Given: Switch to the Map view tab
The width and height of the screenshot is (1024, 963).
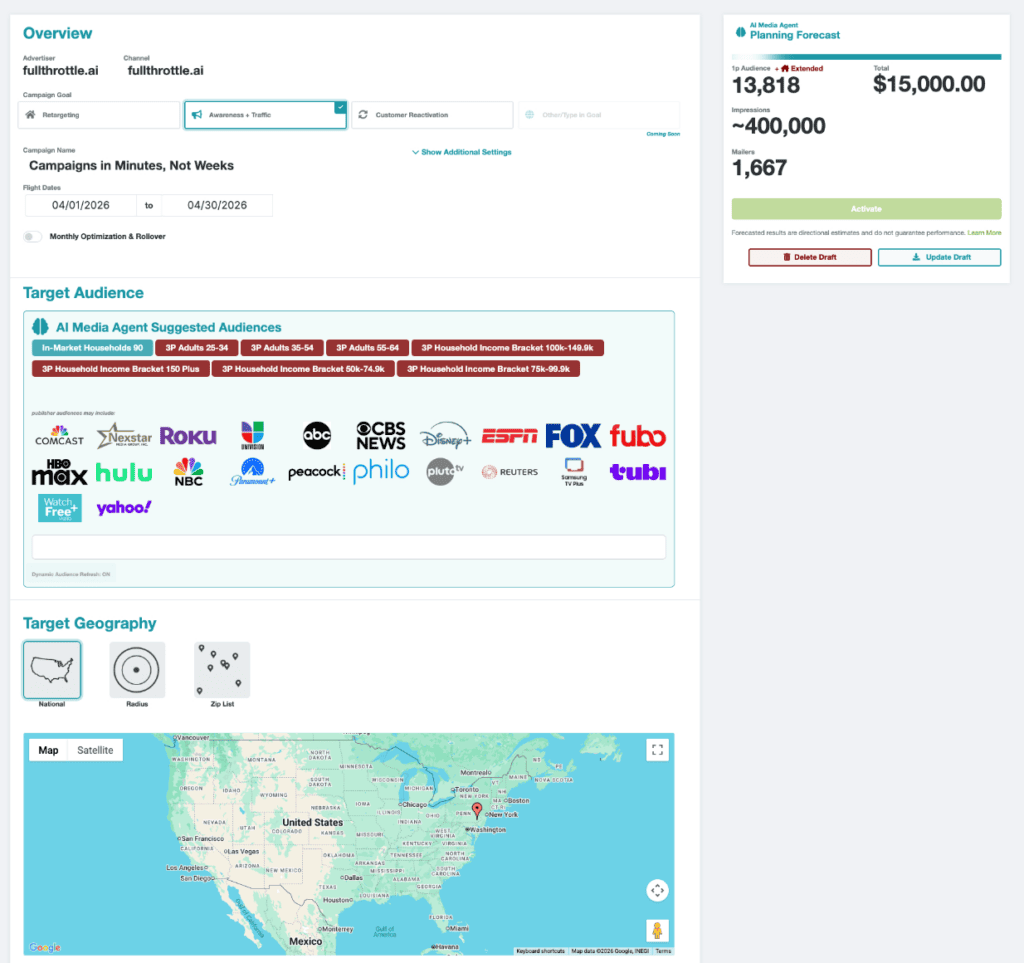Looking at the screenshot, I should coord(48,750).
